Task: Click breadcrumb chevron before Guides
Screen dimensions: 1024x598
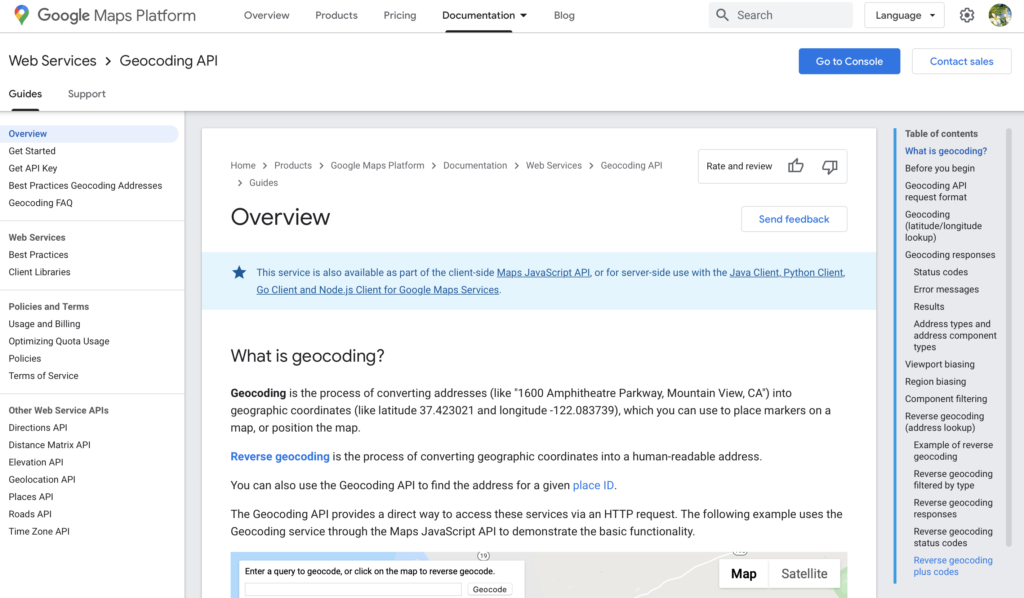Action: coord(240,183)
